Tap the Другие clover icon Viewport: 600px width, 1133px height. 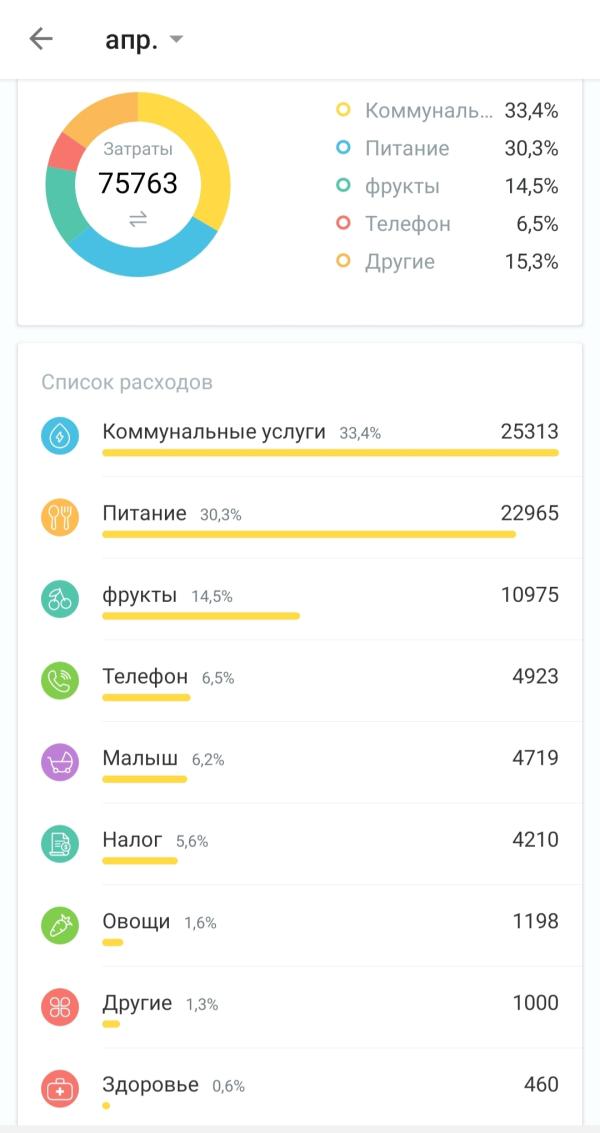click(60, 1007)
